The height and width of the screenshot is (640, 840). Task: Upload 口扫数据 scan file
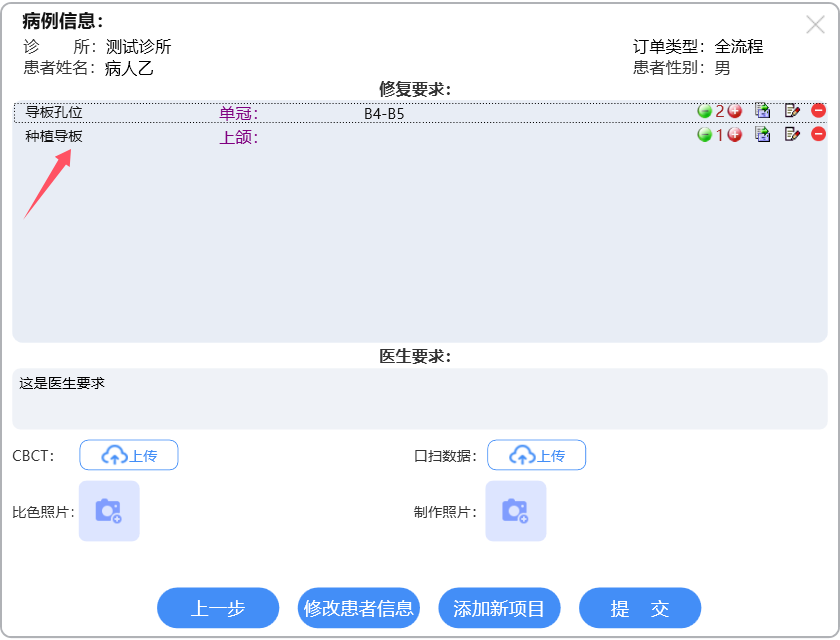(536, 455)
